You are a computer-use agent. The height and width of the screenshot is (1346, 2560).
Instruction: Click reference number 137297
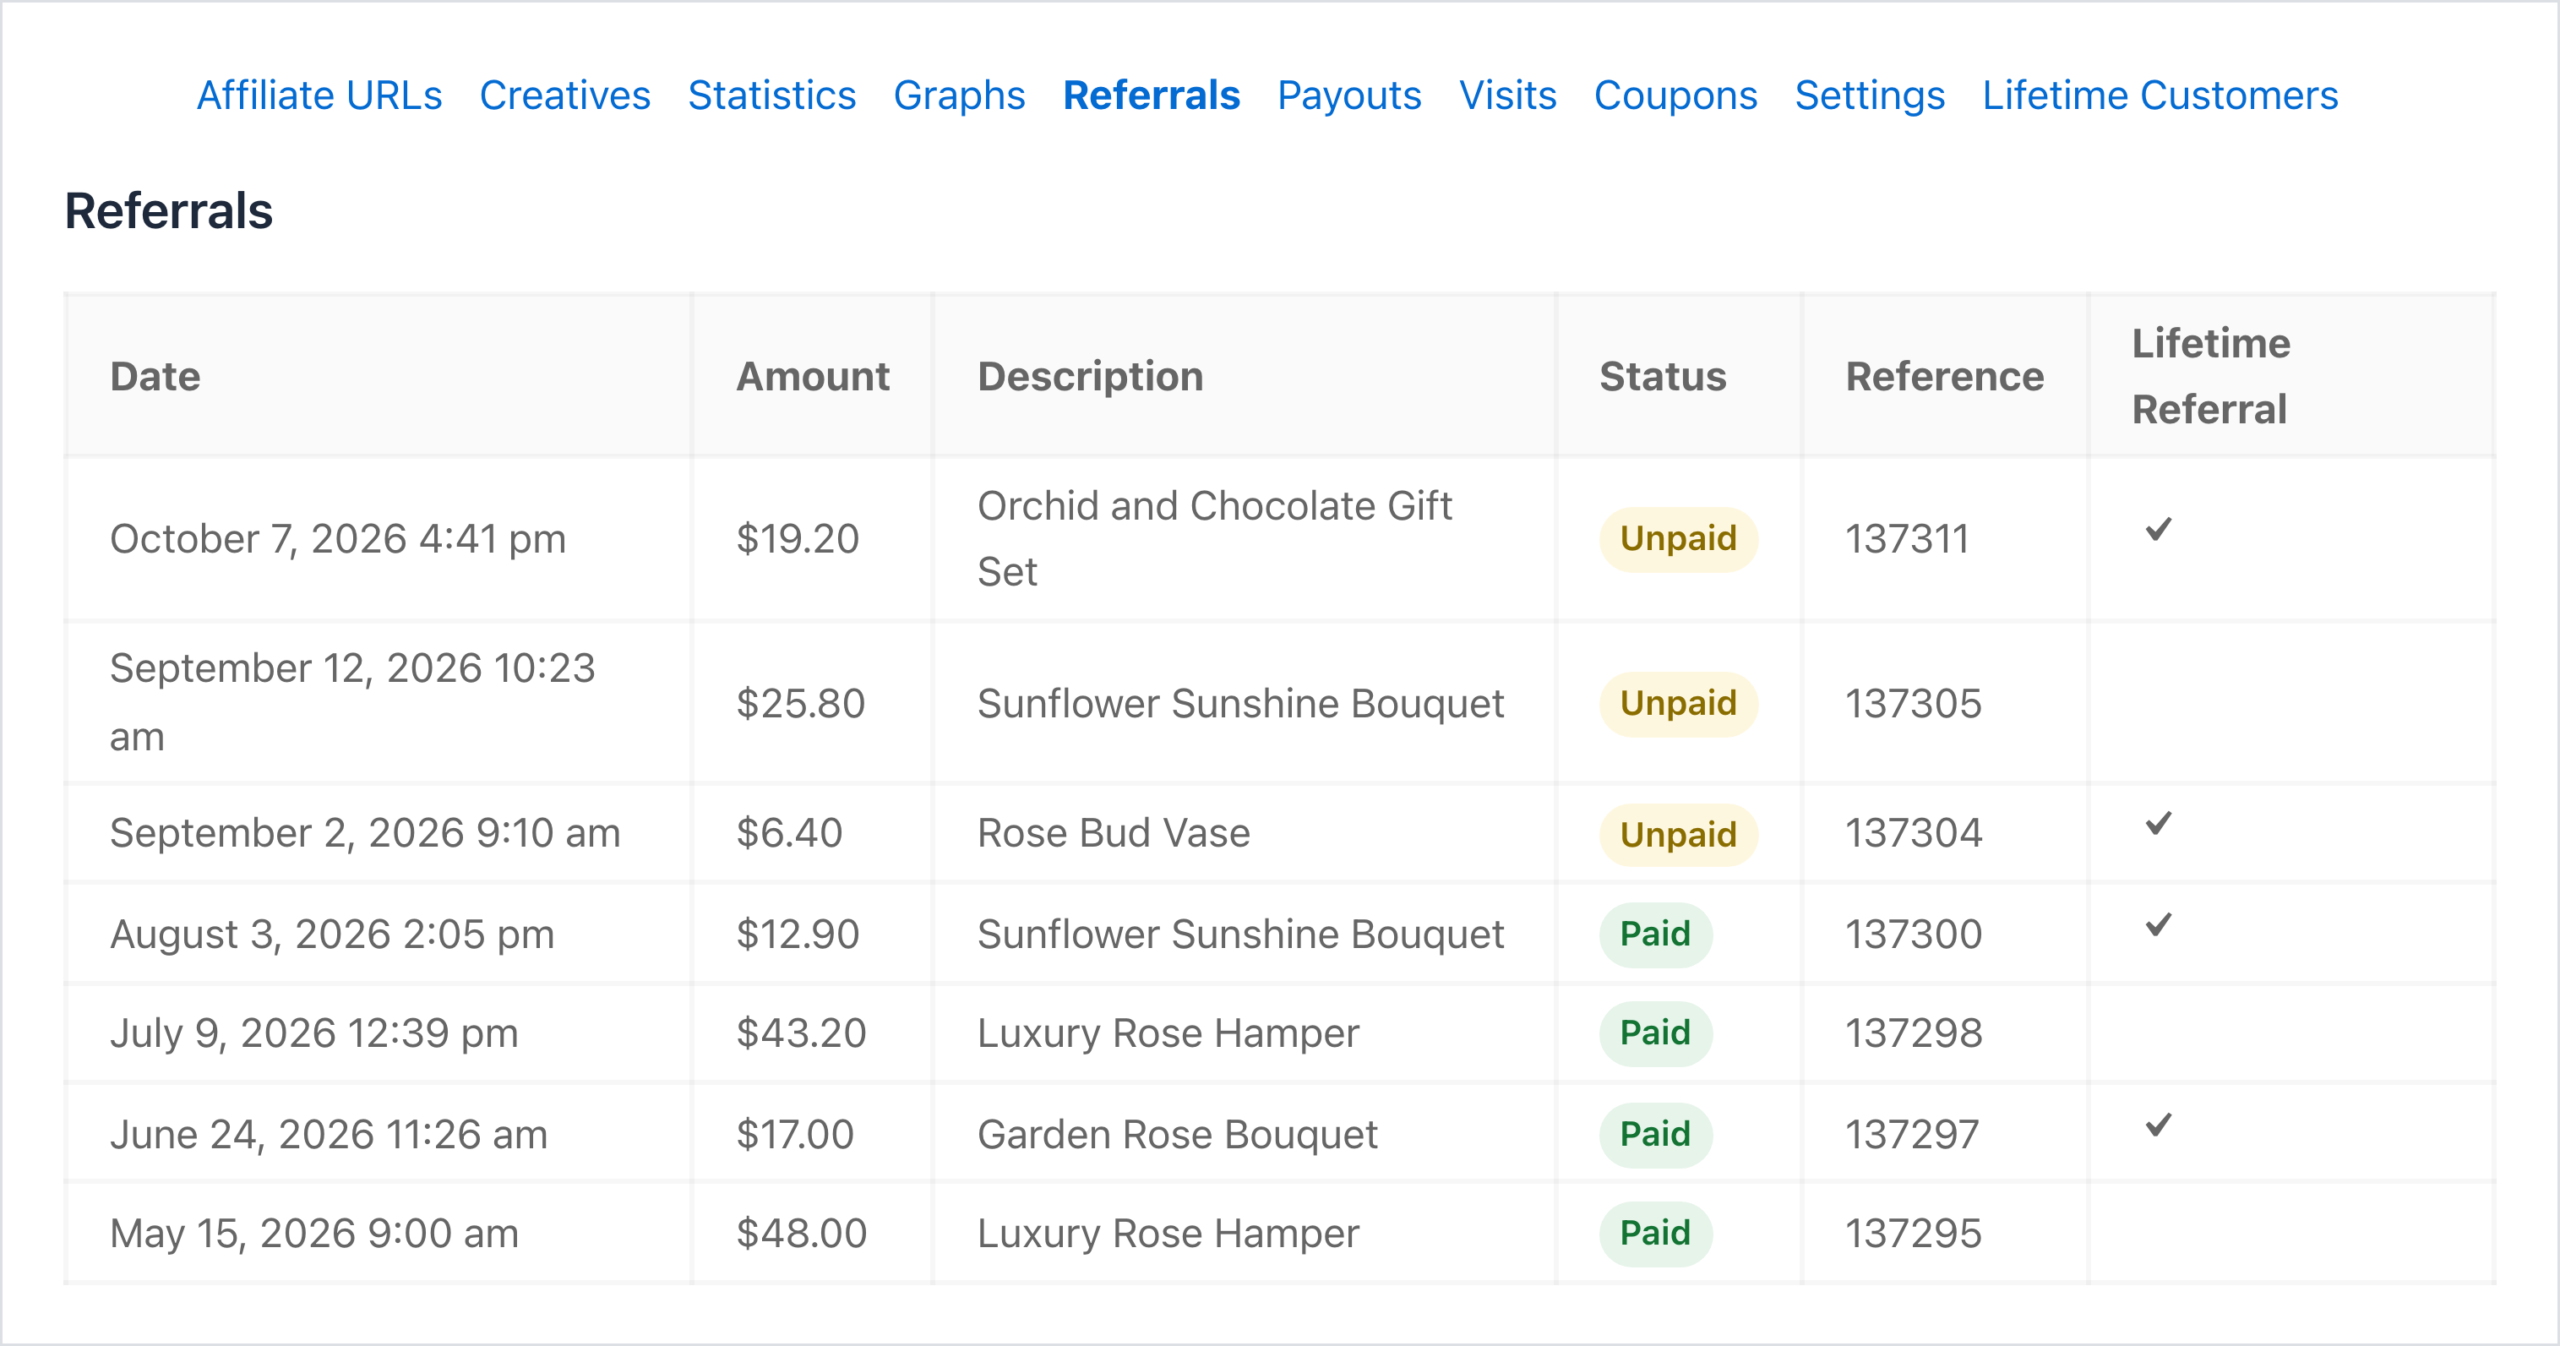coord(1912,1135)
